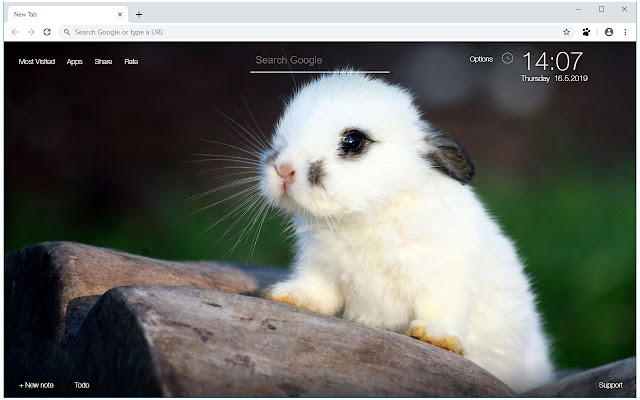The width and height of the screenshot is (640, 400).
Task: Open the paw print extension icon
Action: (x=586, y=32)
